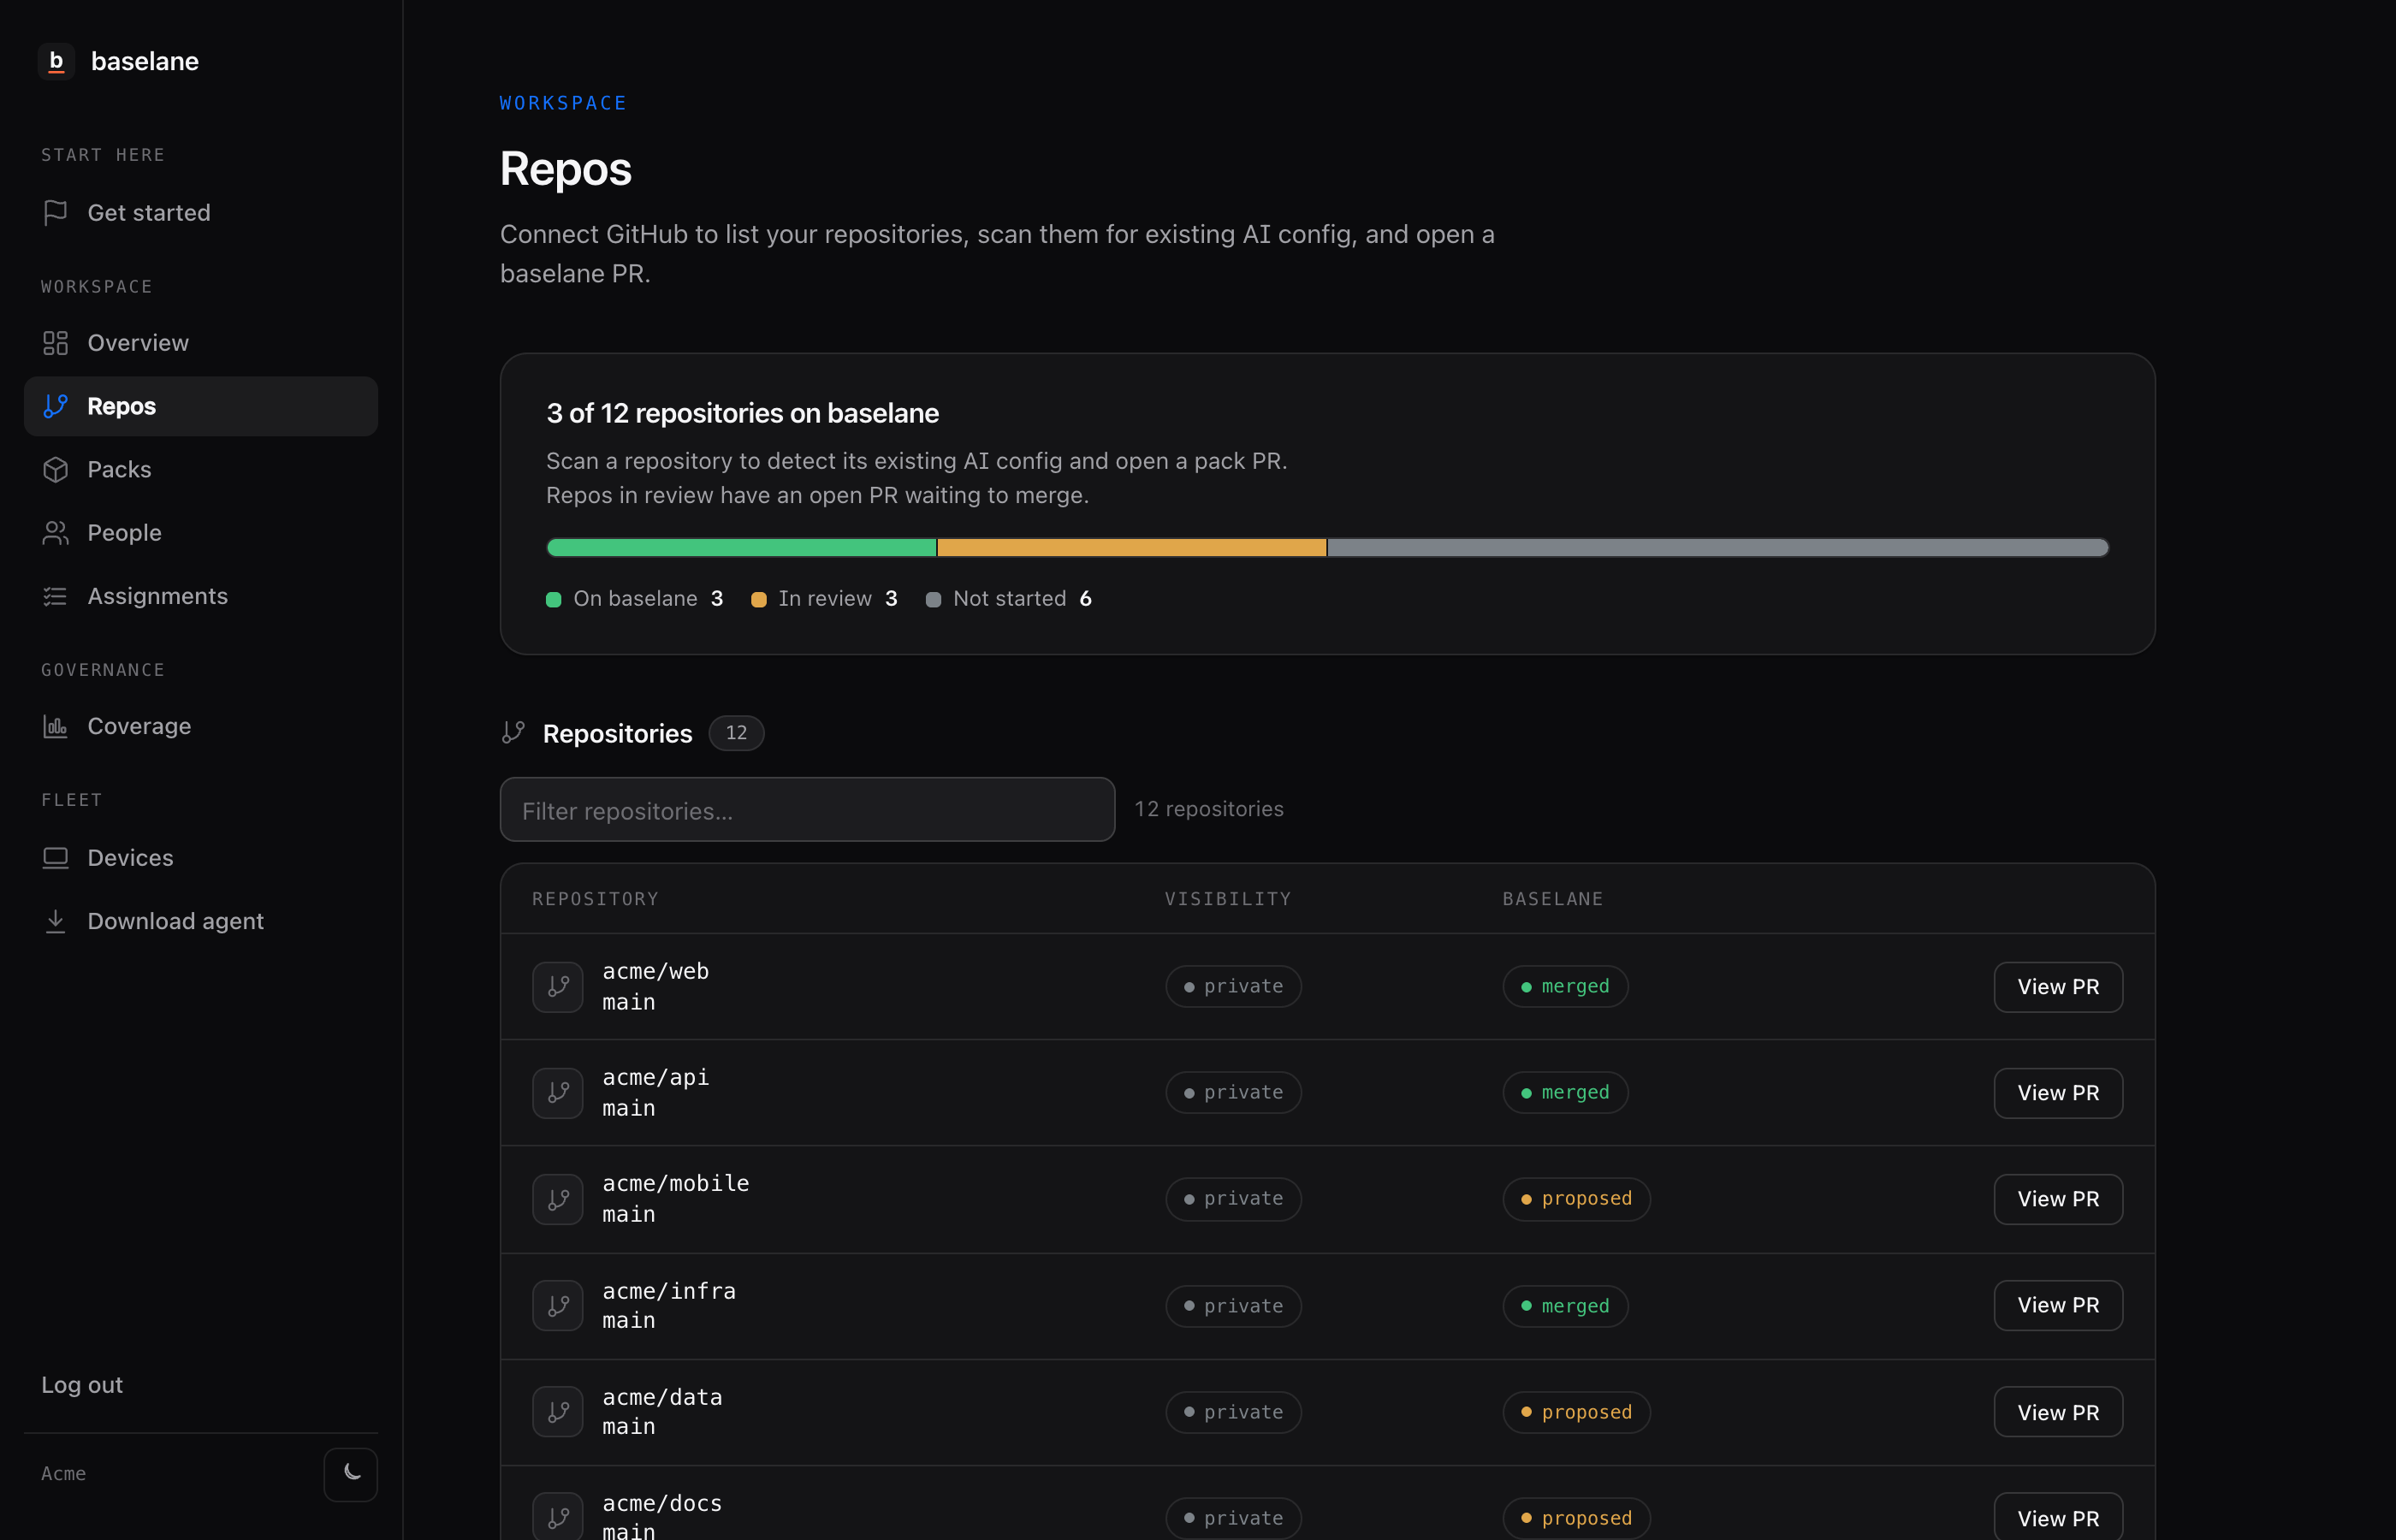The image size is (2396, 1540).
Task: Click the baselane logo icon
Action: click(x=56, y=61)
